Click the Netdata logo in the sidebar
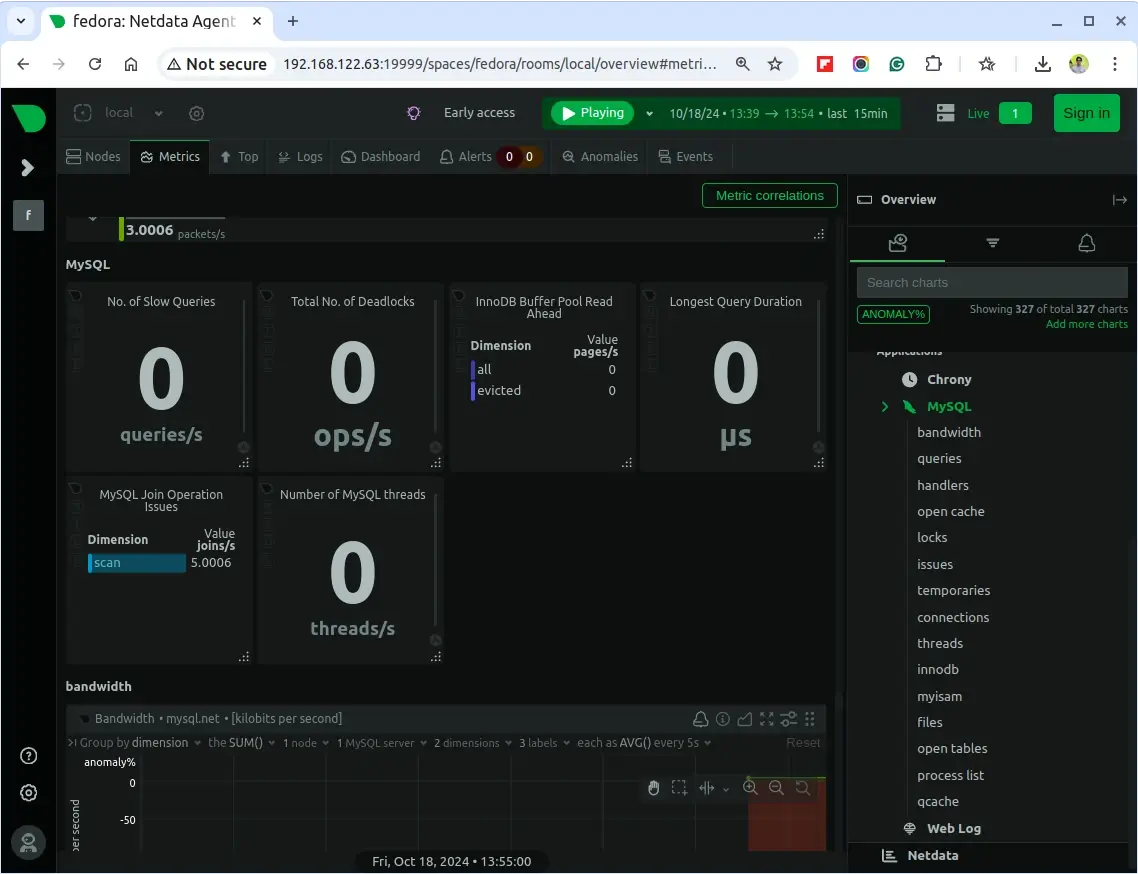 [x=29, y=117]
